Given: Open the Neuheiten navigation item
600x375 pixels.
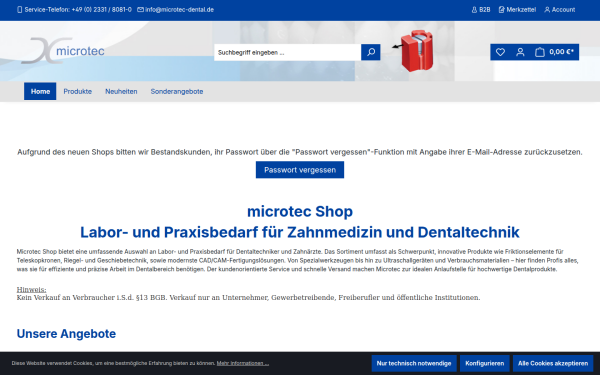Looking at the screenshot, I should click(x=121, y=91).
